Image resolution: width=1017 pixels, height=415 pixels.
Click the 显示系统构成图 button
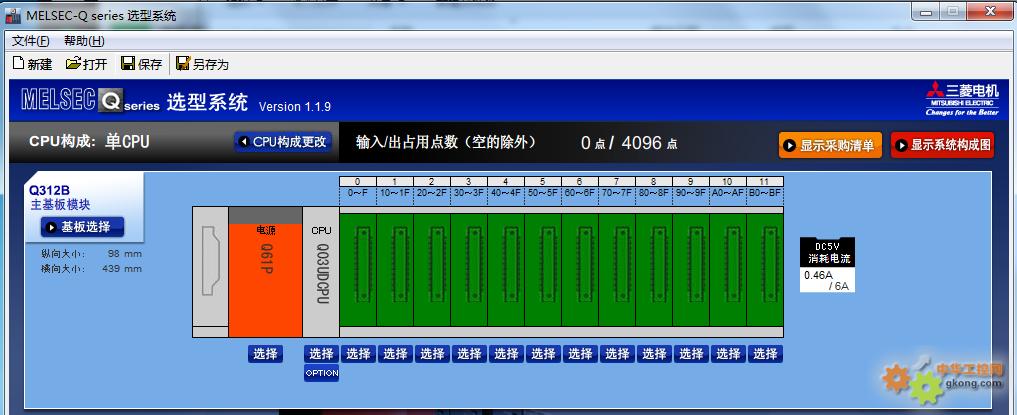coord(942,145)
